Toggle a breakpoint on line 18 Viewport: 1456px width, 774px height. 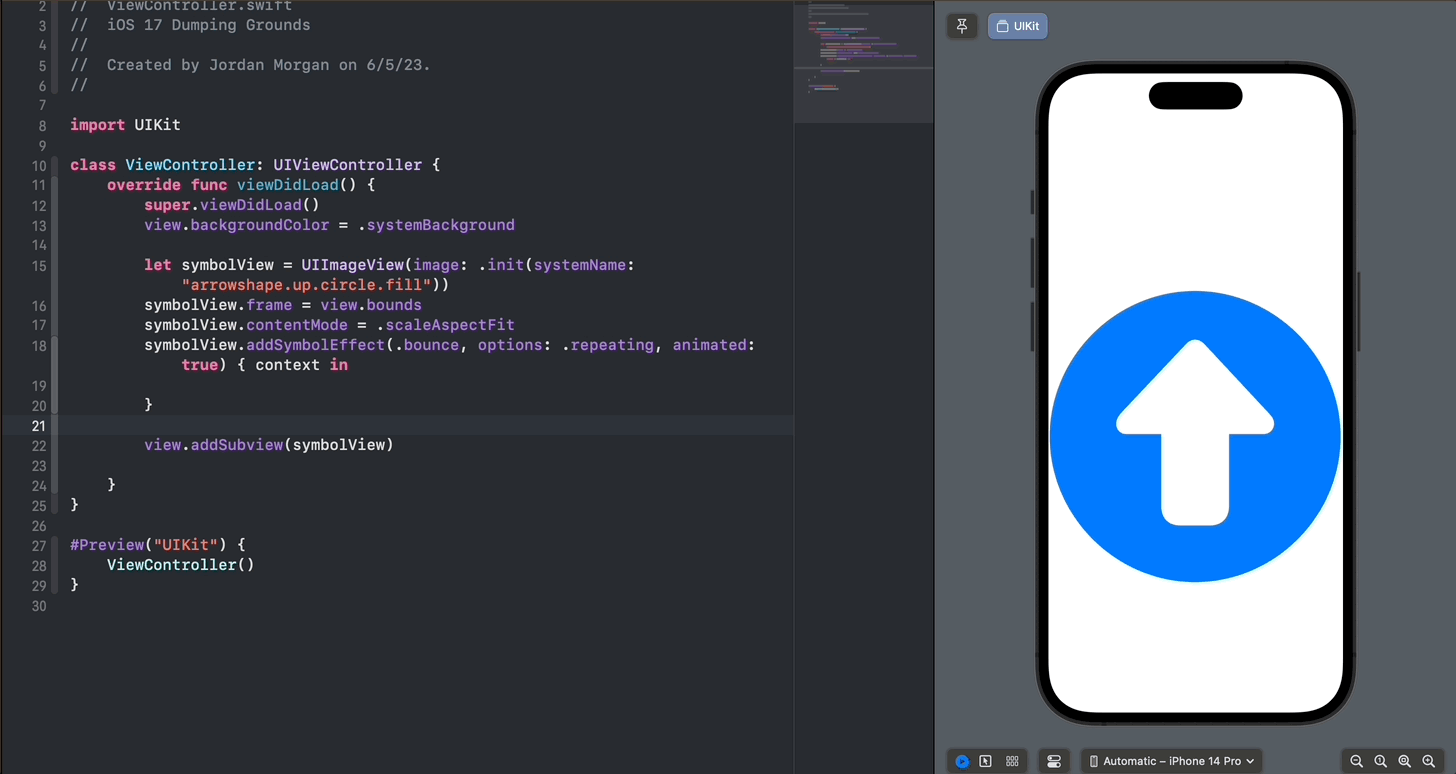39,345
